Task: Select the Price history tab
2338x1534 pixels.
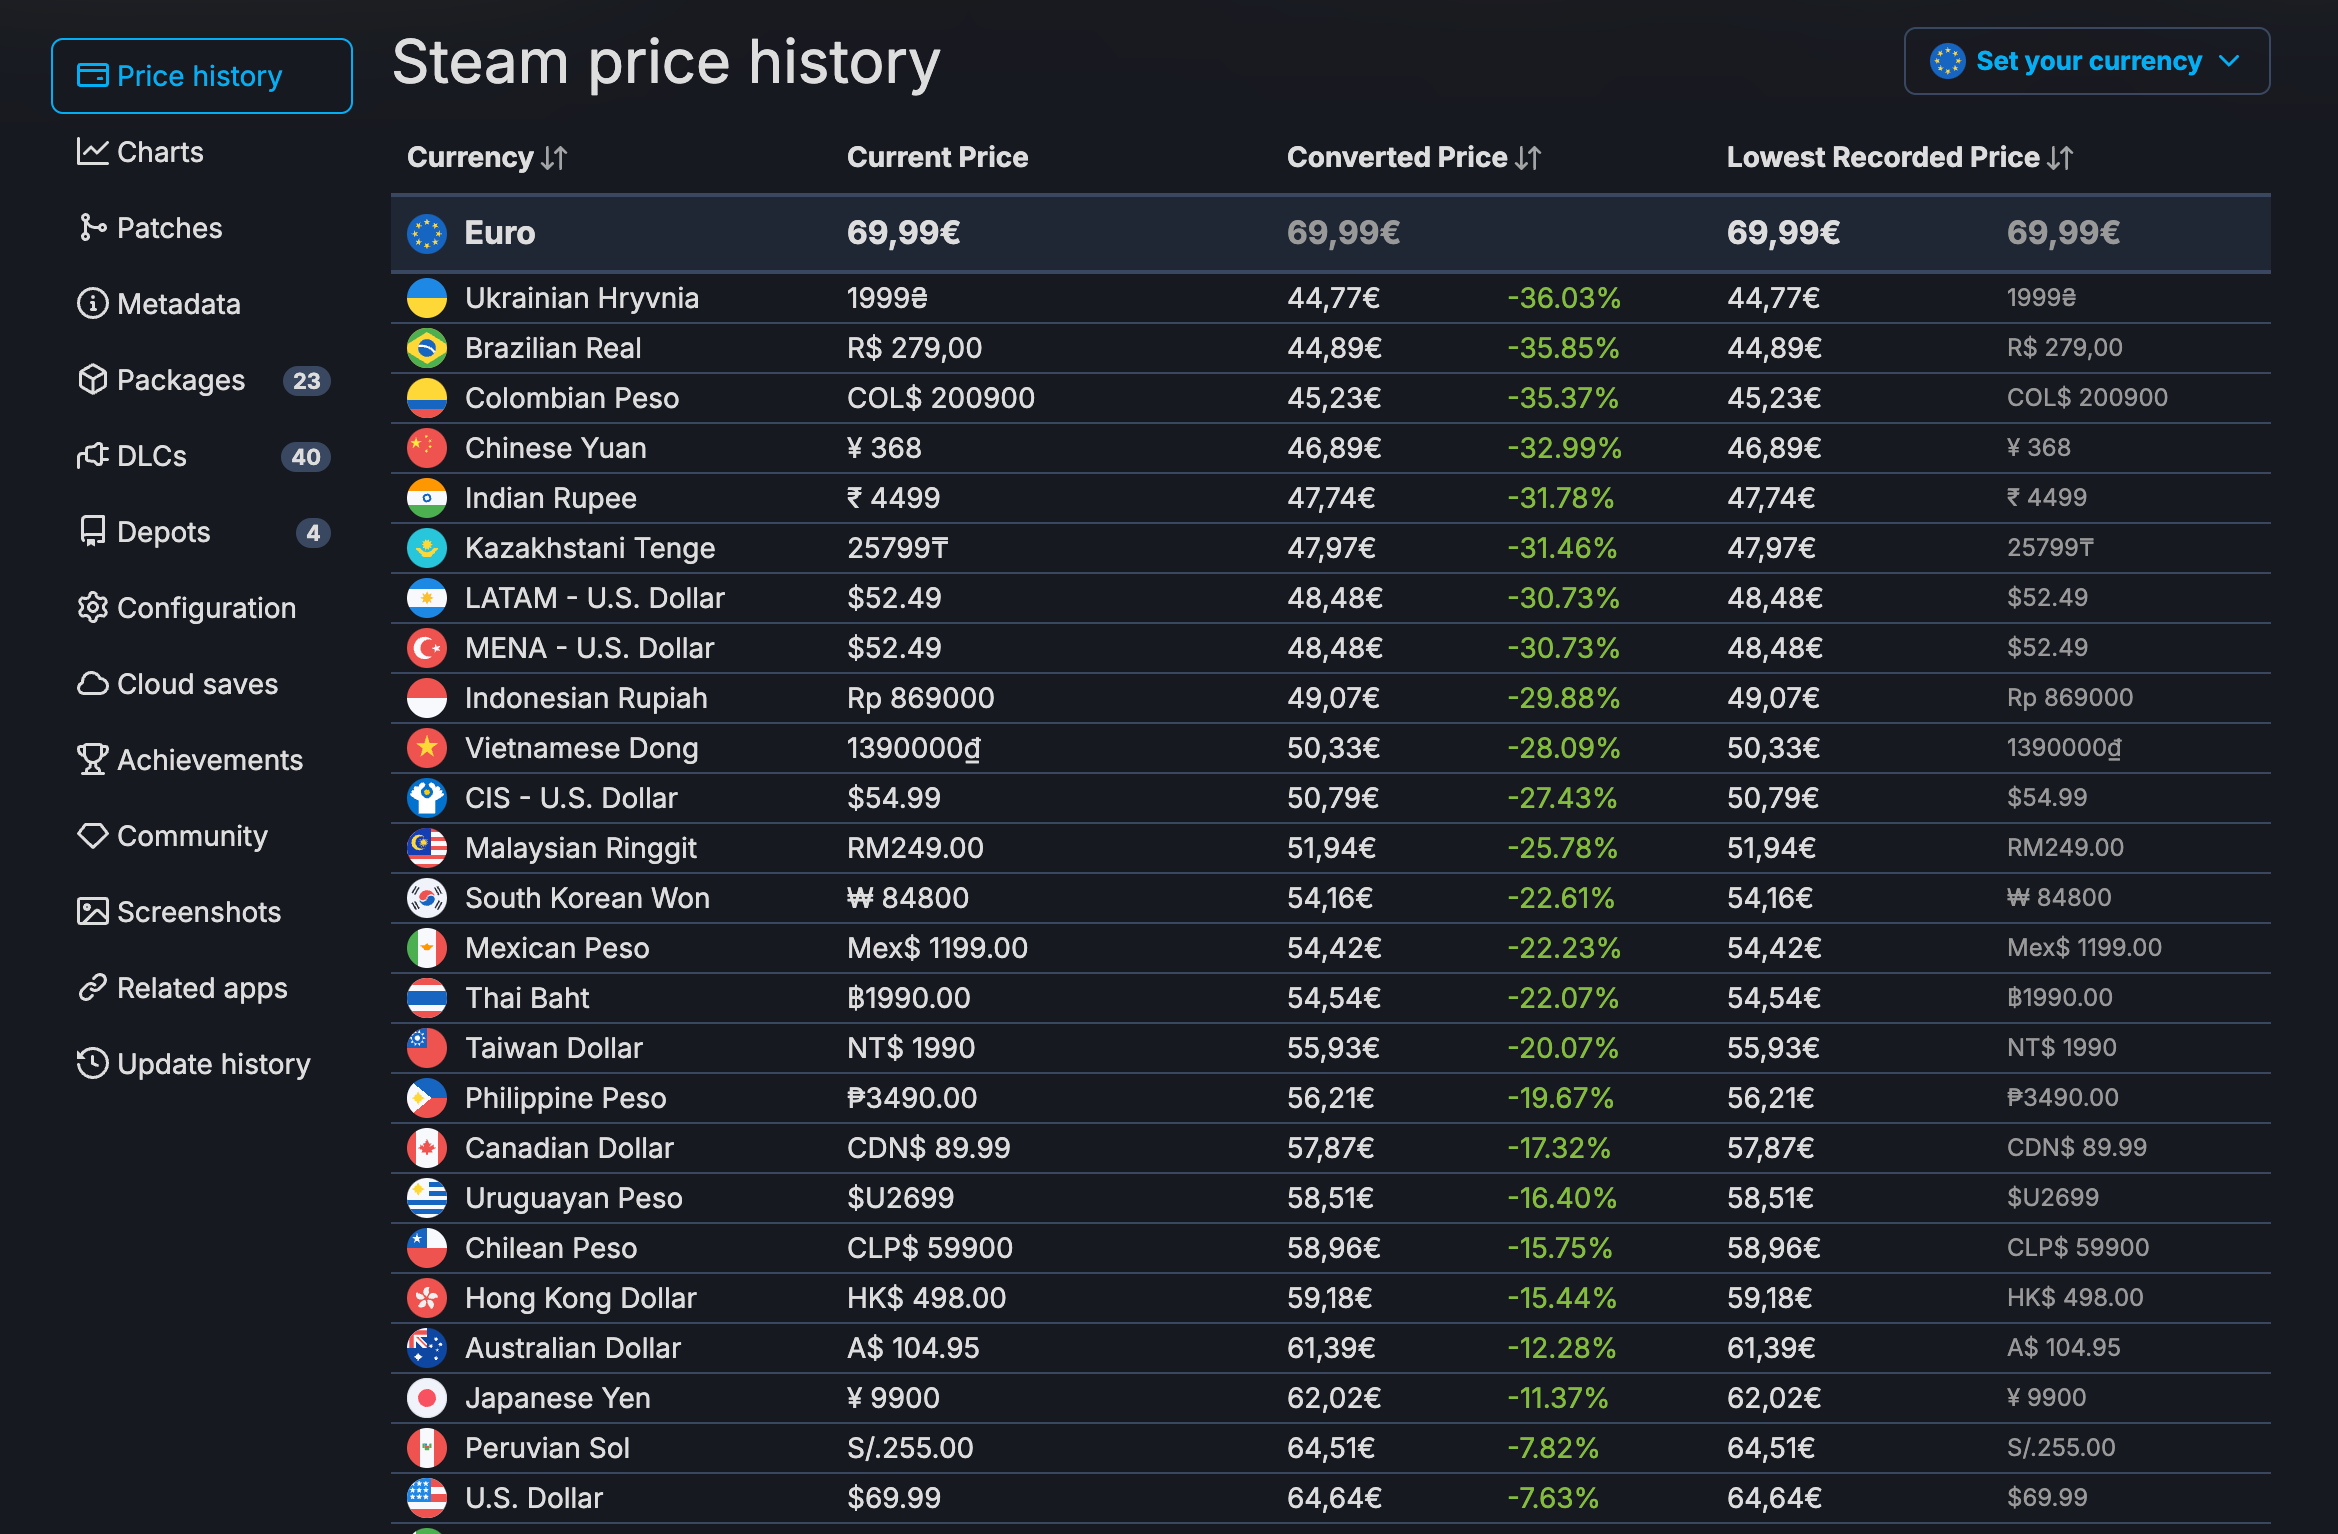Action: coord(201,76)
